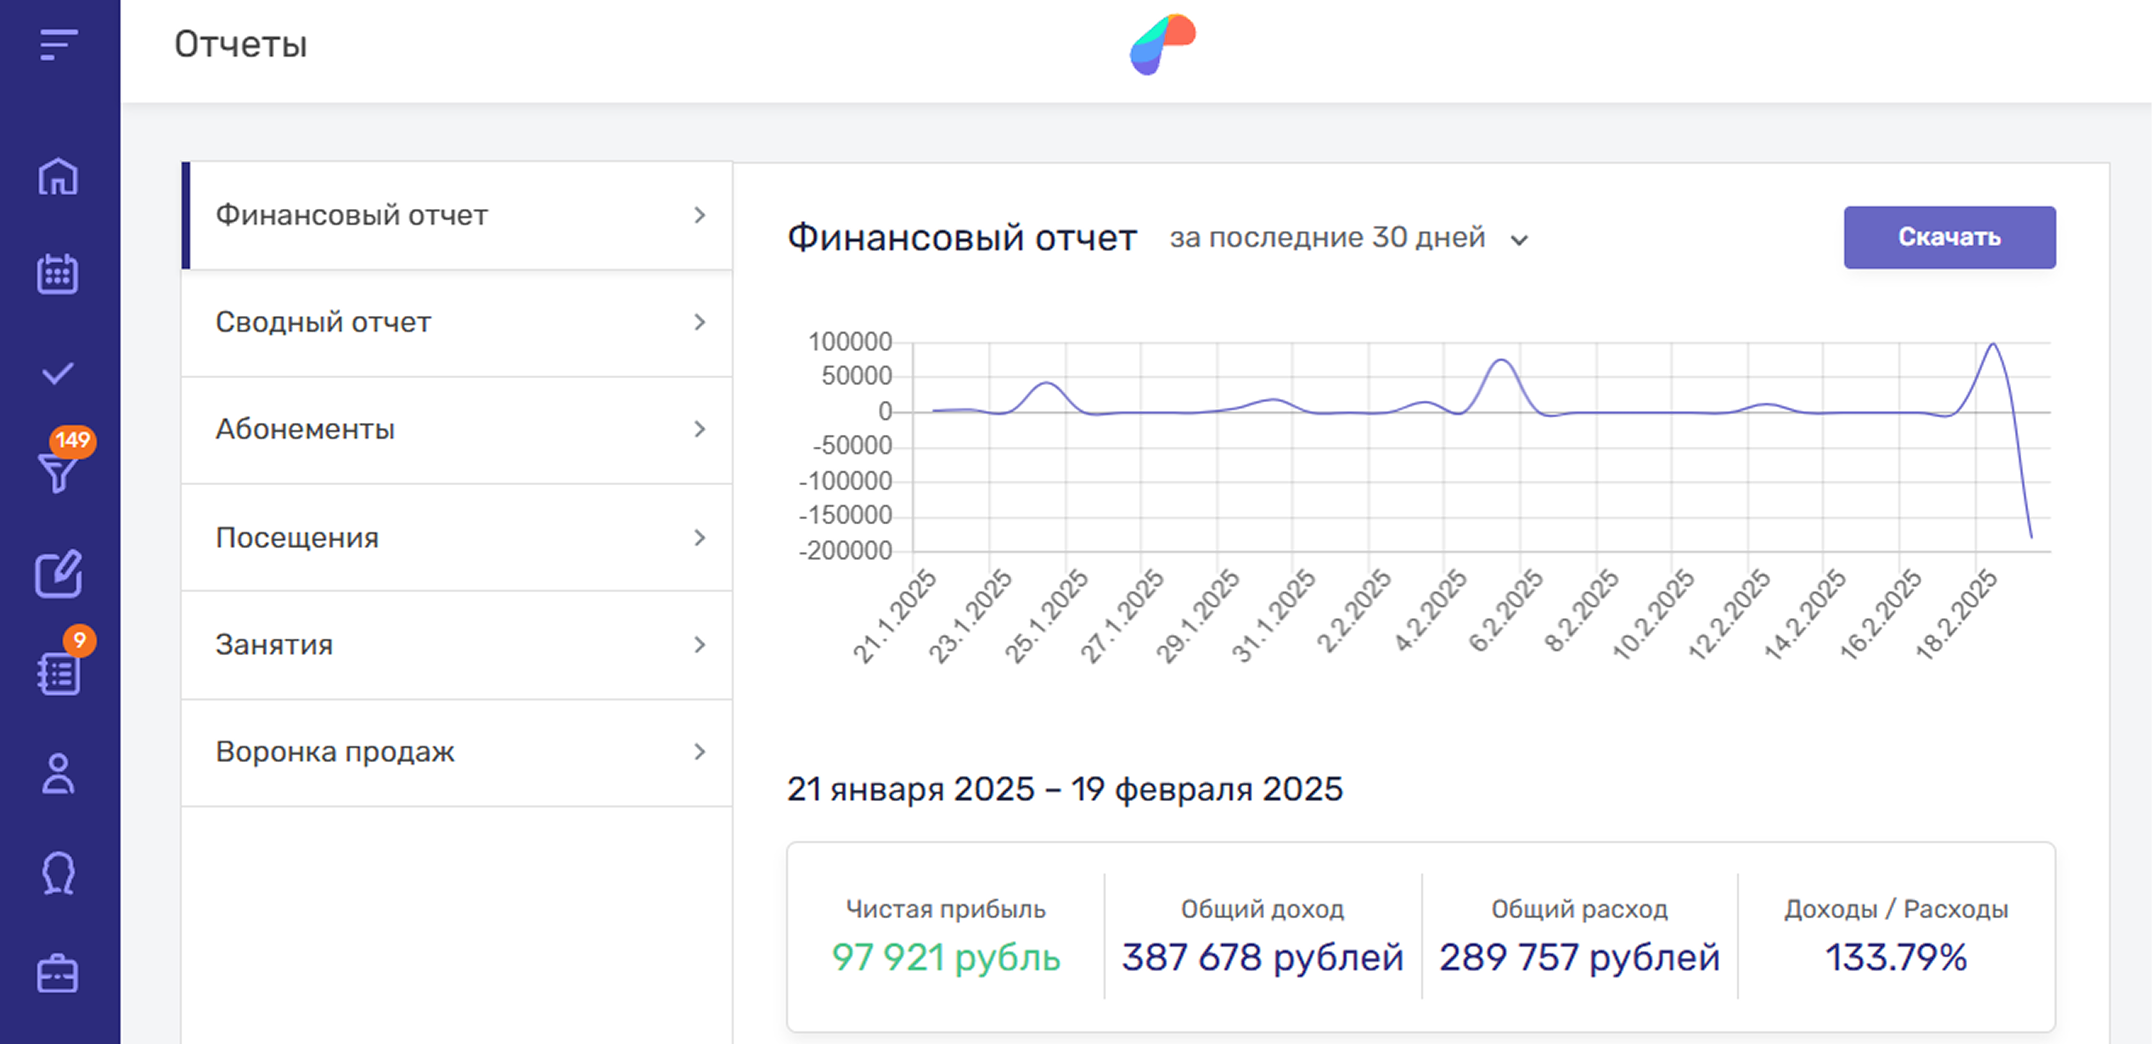Viewport: 2152px width, 1044px height.
Task: Open the briefcase icon in sidebar
Action: (x=58, y=973)
